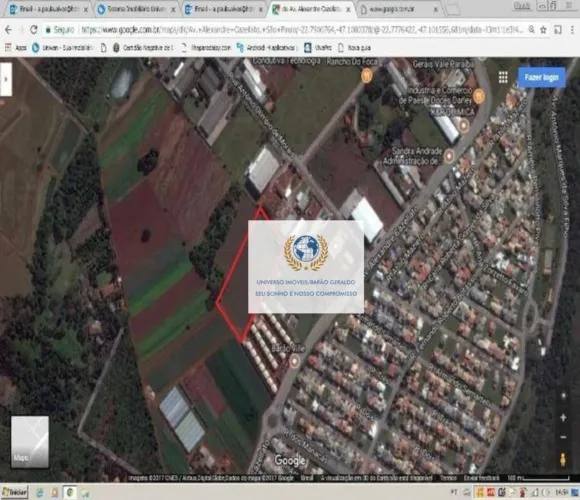This screenshot has height=500, width=580.
Task: Open the Certidão Negativa bookmark
Action: coord(143,48)
